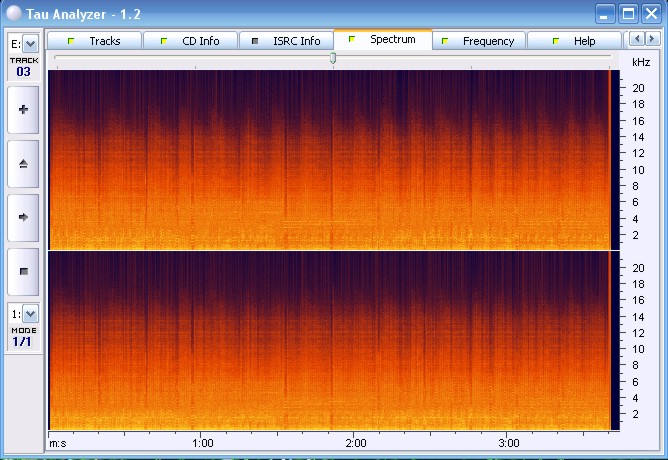This screenshot has width=668, height=460.
Task: Click the upper channel spectrogram
Action: click(x=328, y=159)
